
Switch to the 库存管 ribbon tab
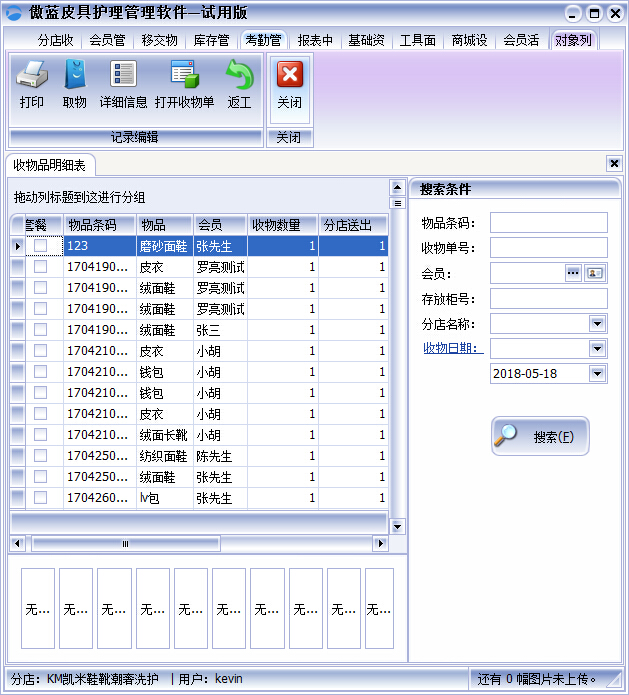click(x=211, y=41)
